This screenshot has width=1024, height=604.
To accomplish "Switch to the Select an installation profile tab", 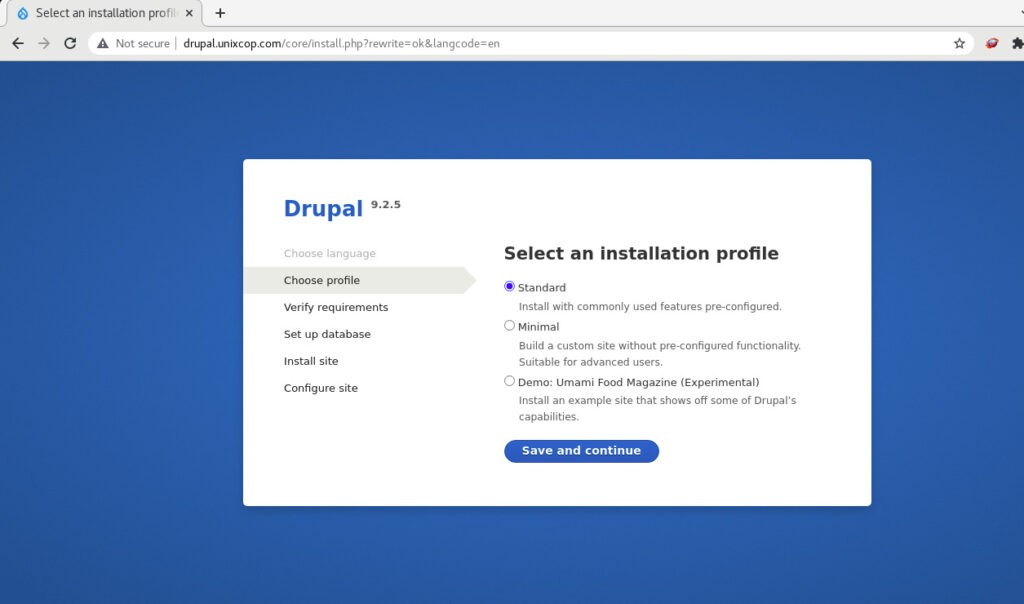I will click(x=104, y=13).
